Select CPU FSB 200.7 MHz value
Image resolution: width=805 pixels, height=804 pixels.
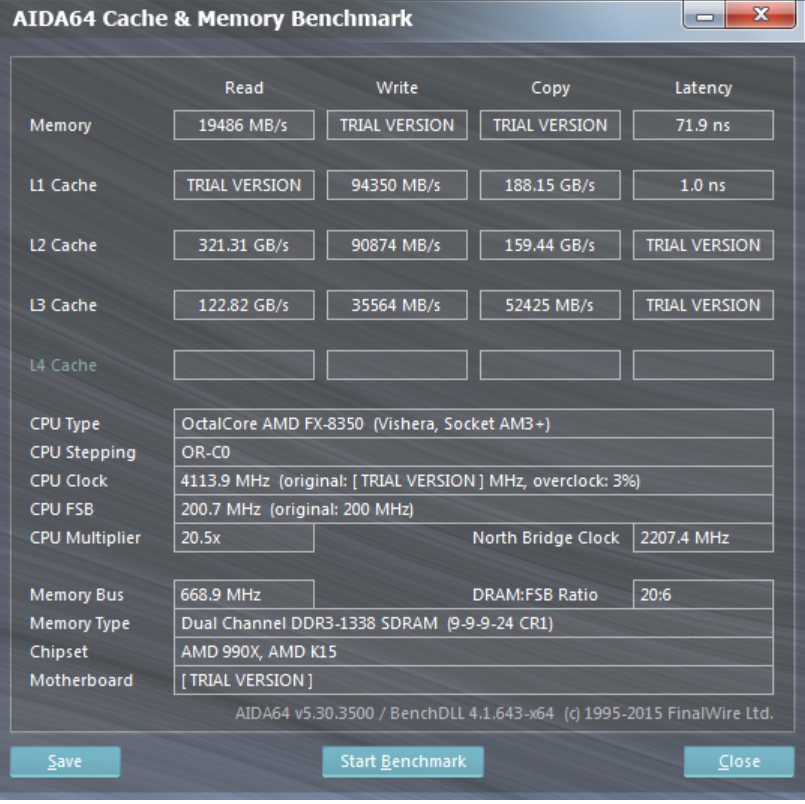coord(473,509)
